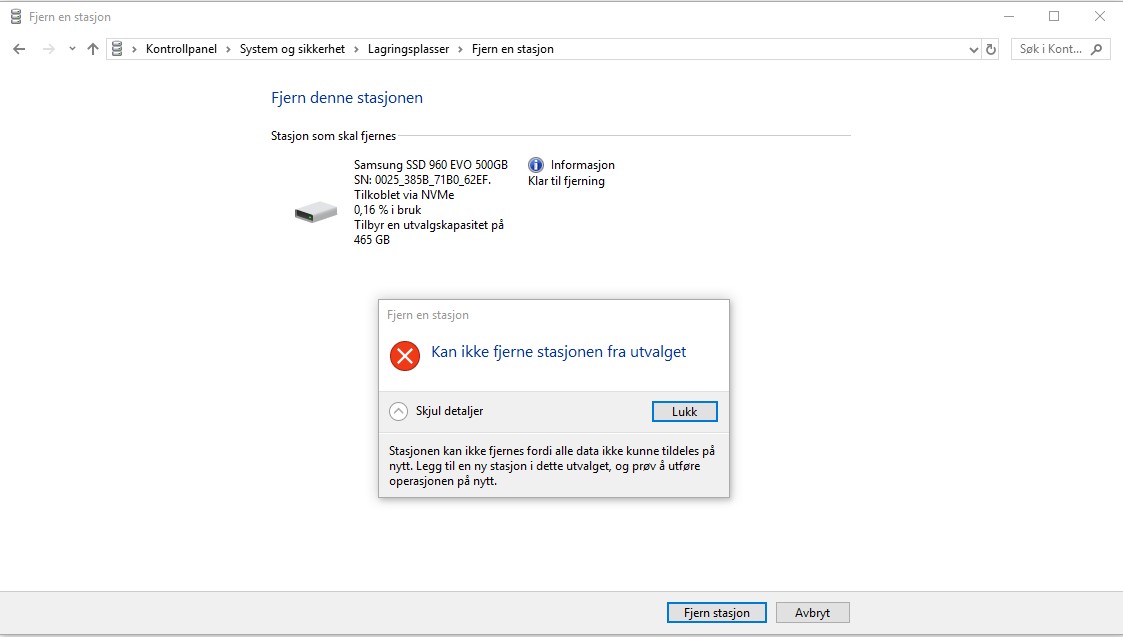1123x637 pixels.
Task: Click '0,16 % i bruk' text
Action: (387, 210)
